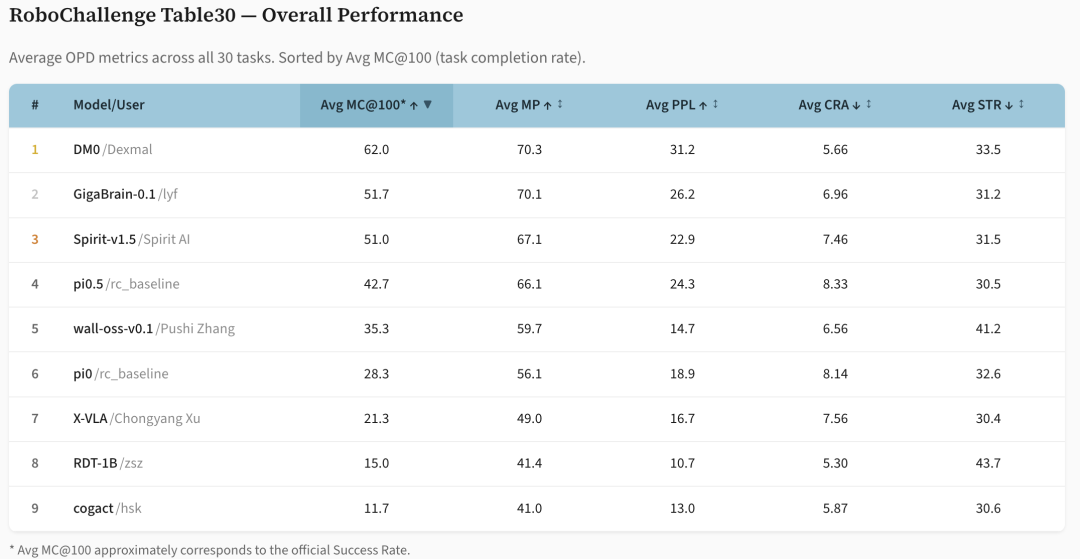Open the Dexmal user profile
Image resolution: width=1080 pixels, height=559 pixels.
[x=129, y=149]
